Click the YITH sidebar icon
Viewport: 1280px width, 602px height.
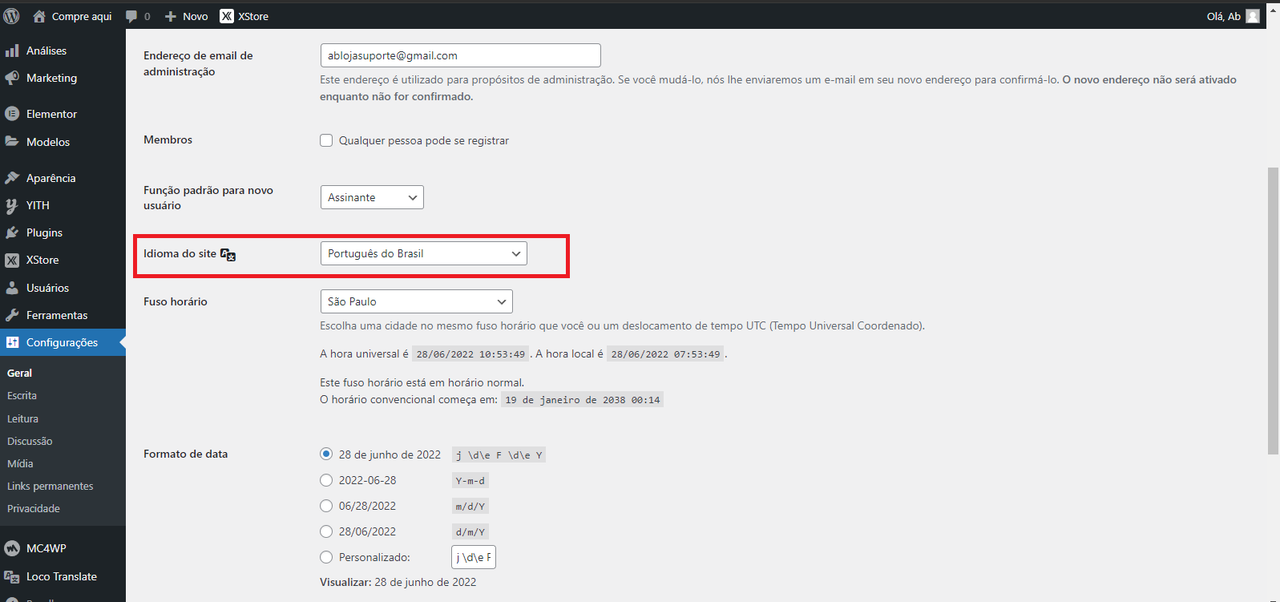click(x=12, y=205)
